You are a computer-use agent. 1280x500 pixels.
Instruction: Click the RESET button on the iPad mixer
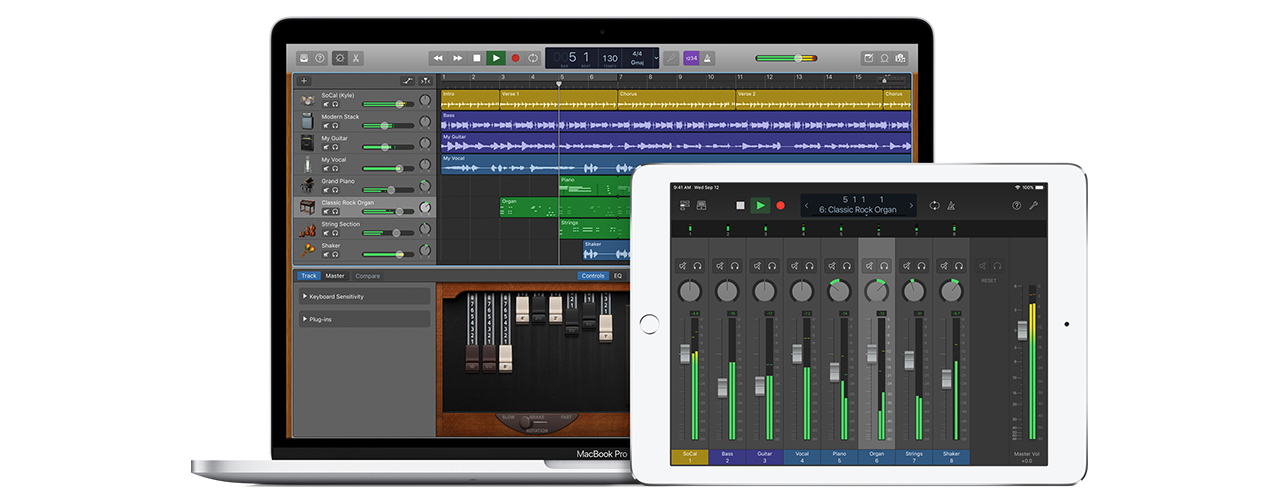[989, 281]
